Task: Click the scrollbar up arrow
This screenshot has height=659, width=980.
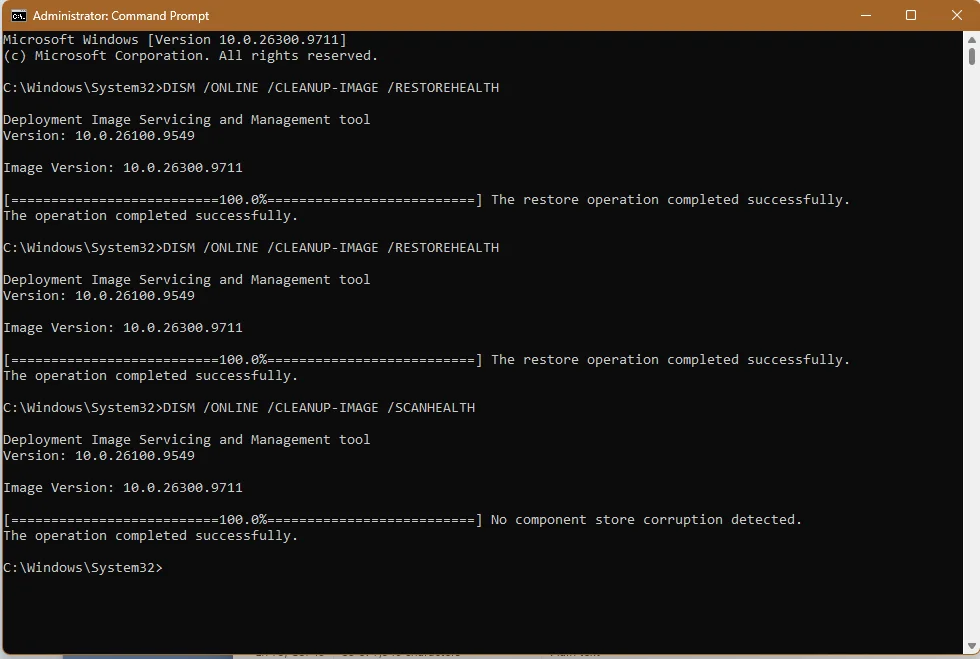Action: [x=971, y=39]
